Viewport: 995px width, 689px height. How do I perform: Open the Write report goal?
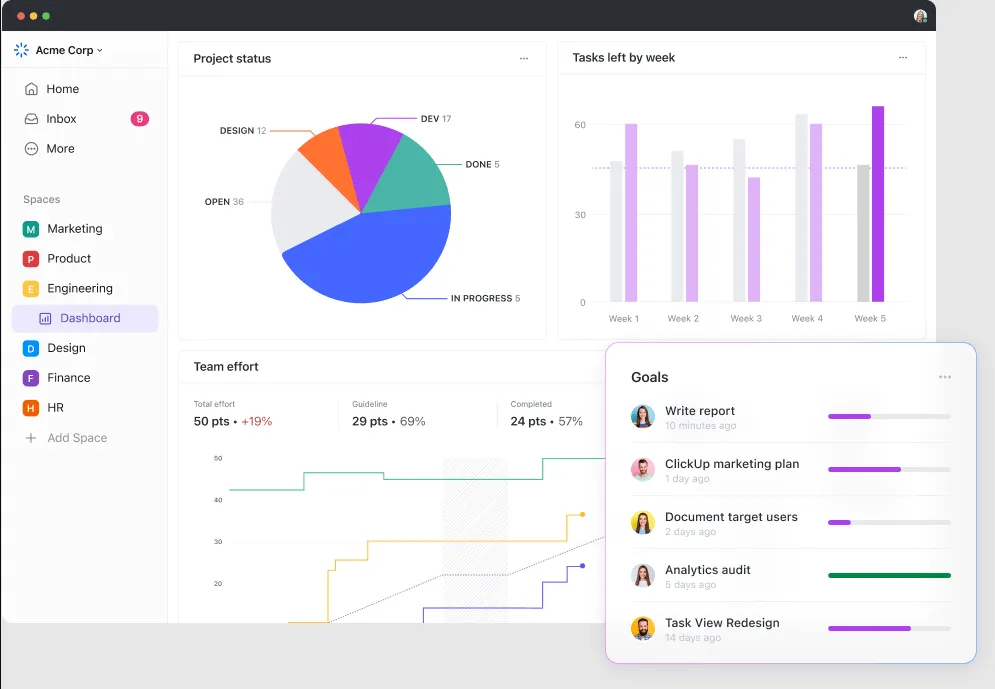tap(700, 410)
